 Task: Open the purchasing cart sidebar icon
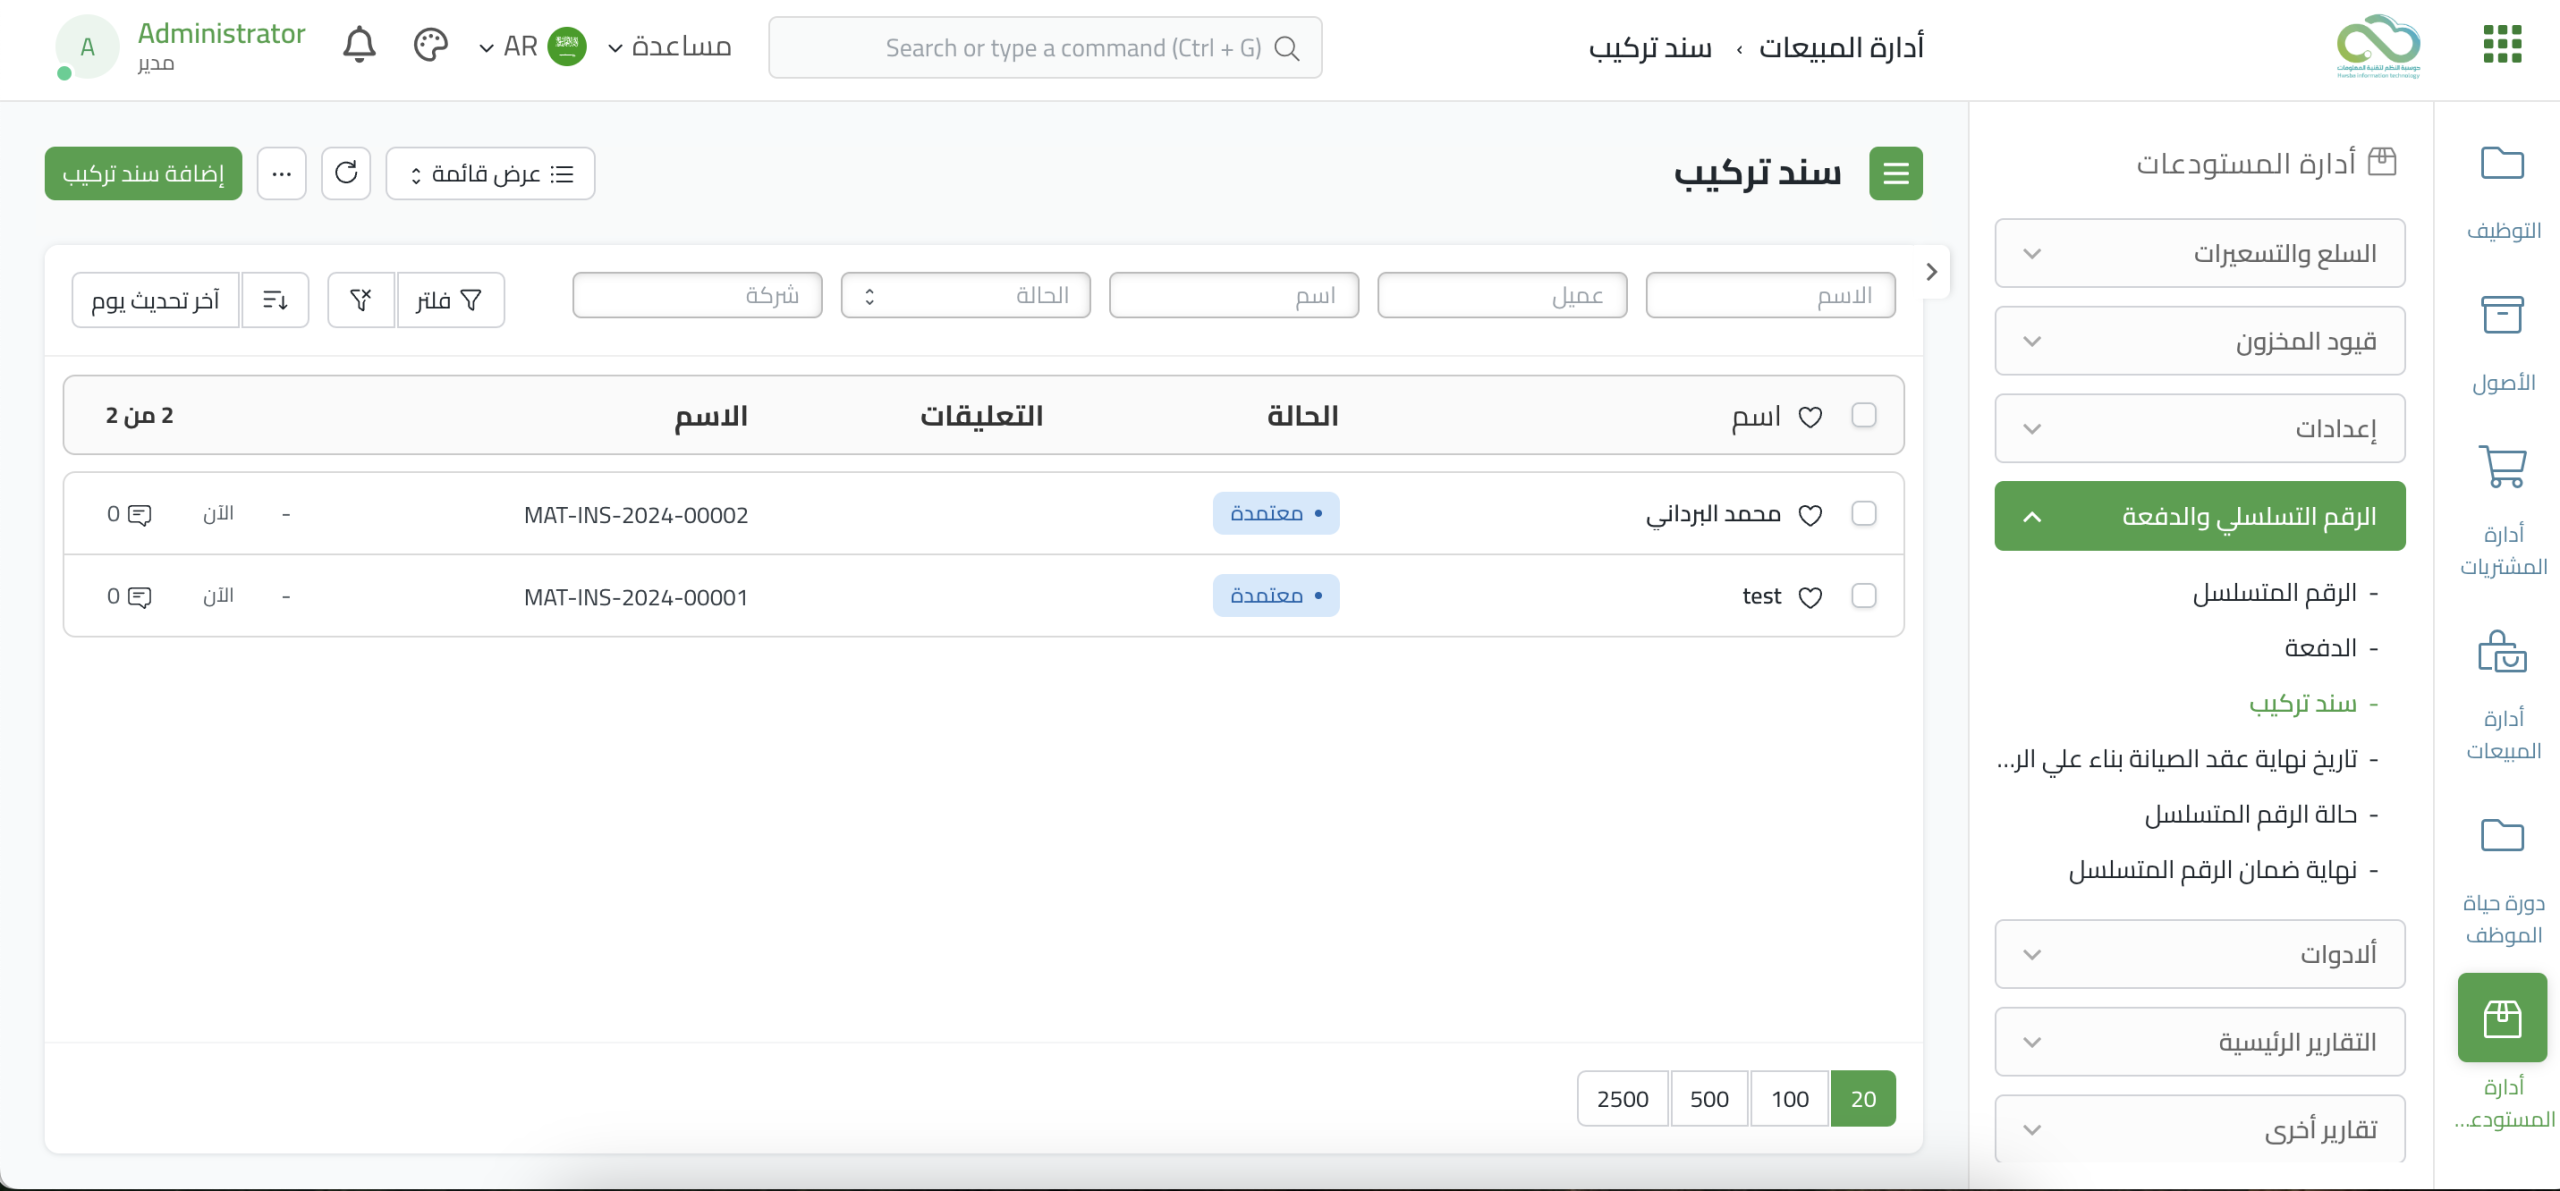tap(2502, 467)
